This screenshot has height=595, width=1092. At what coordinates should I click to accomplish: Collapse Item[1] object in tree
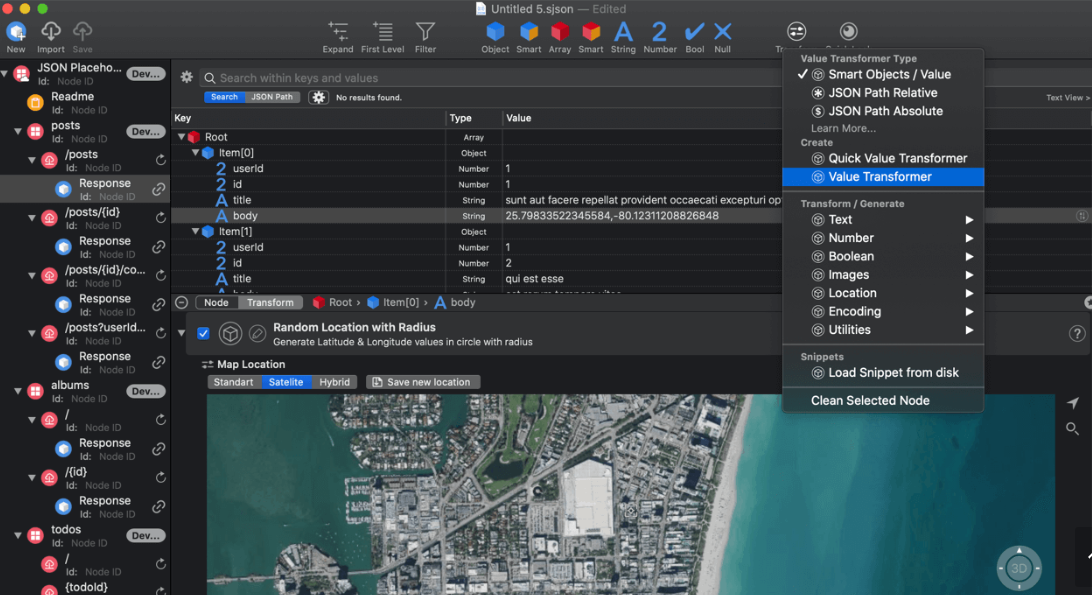pos(196,231)
